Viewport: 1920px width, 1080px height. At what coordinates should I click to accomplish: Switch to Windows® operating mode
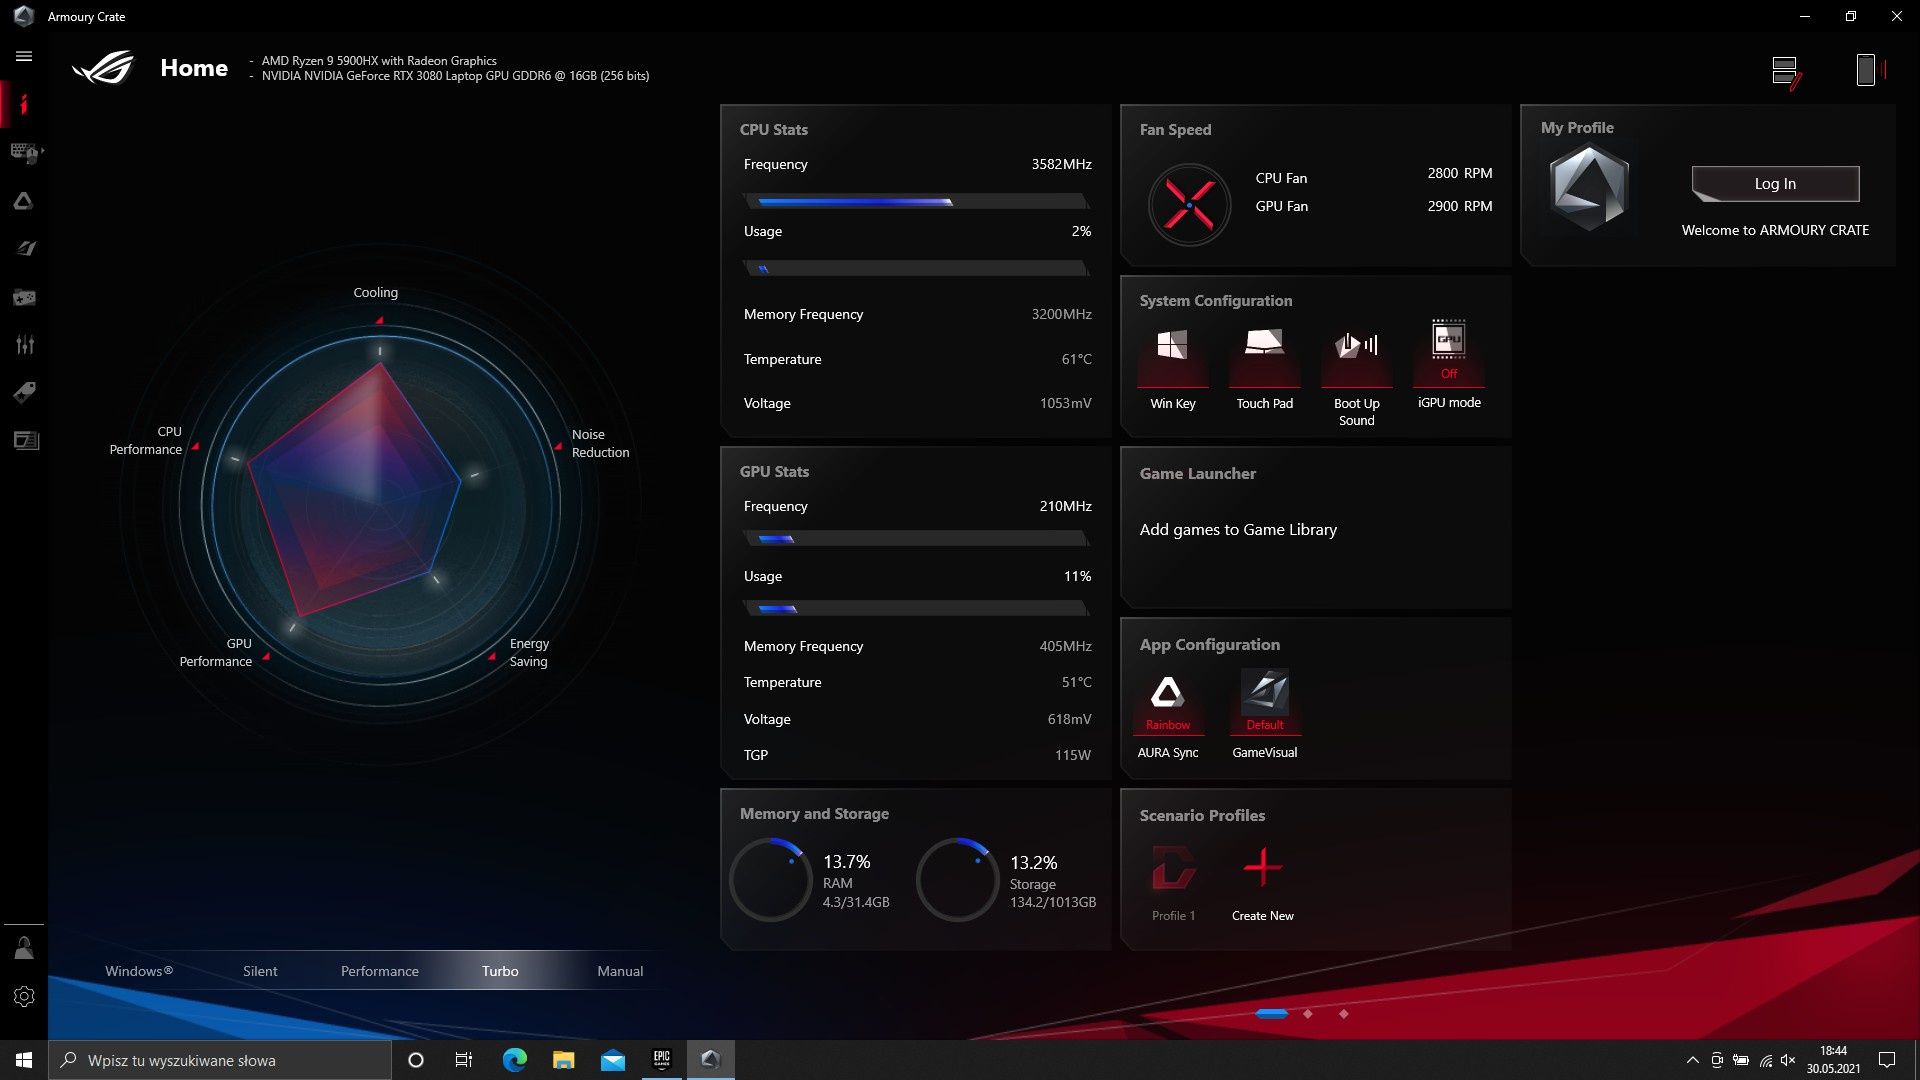[139, 971]
